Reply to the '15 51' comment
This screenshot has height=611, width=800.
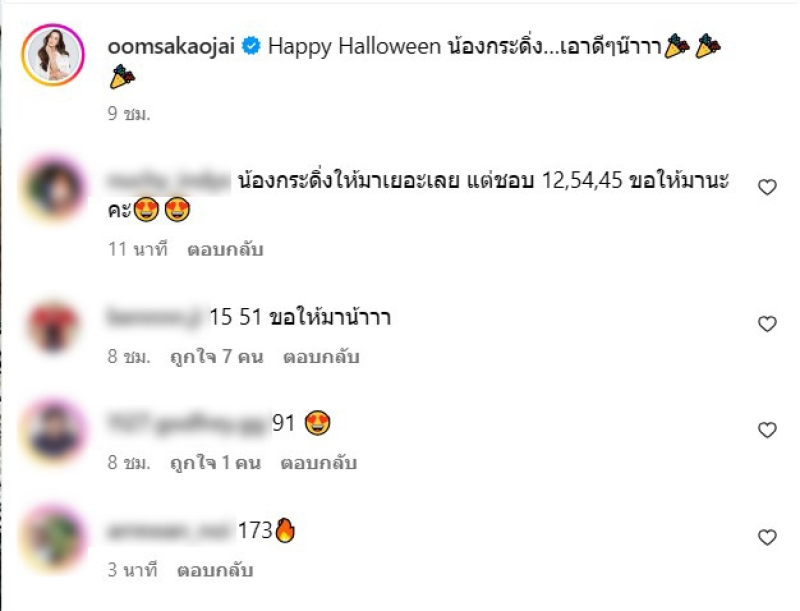pos(321,357)
